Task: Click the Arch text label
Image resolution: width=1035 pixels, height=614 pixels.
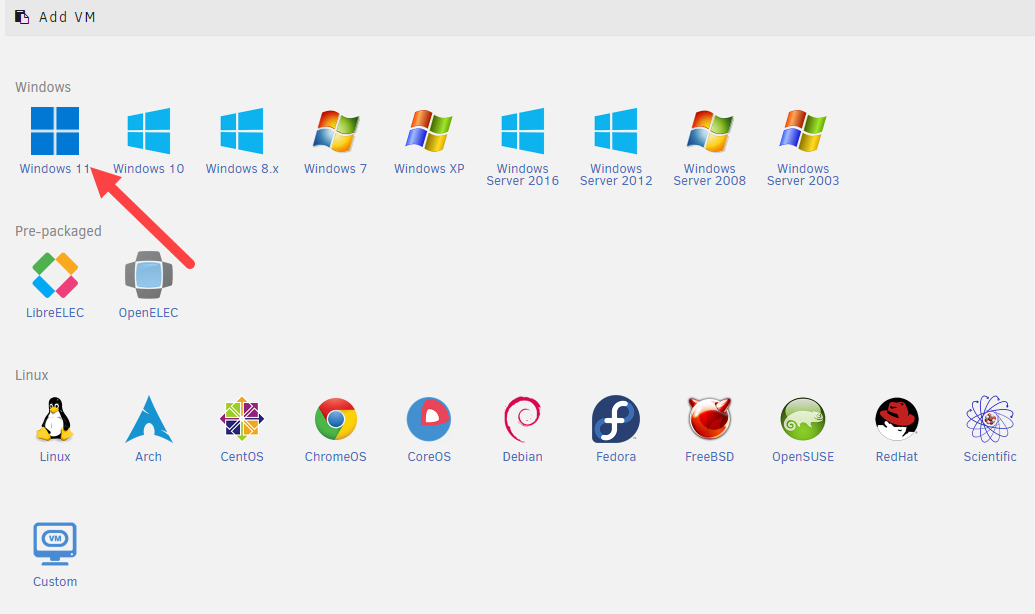Action: [x=149, y=457]
